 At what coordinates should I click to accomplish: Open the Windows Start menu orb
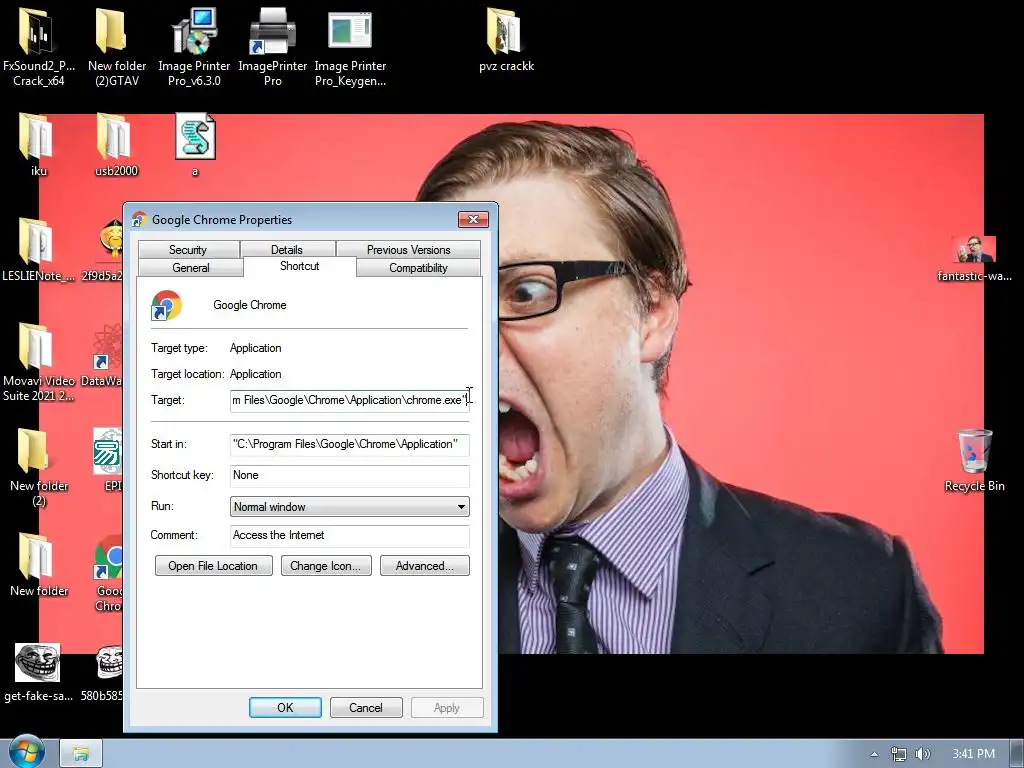pos(26,752)
